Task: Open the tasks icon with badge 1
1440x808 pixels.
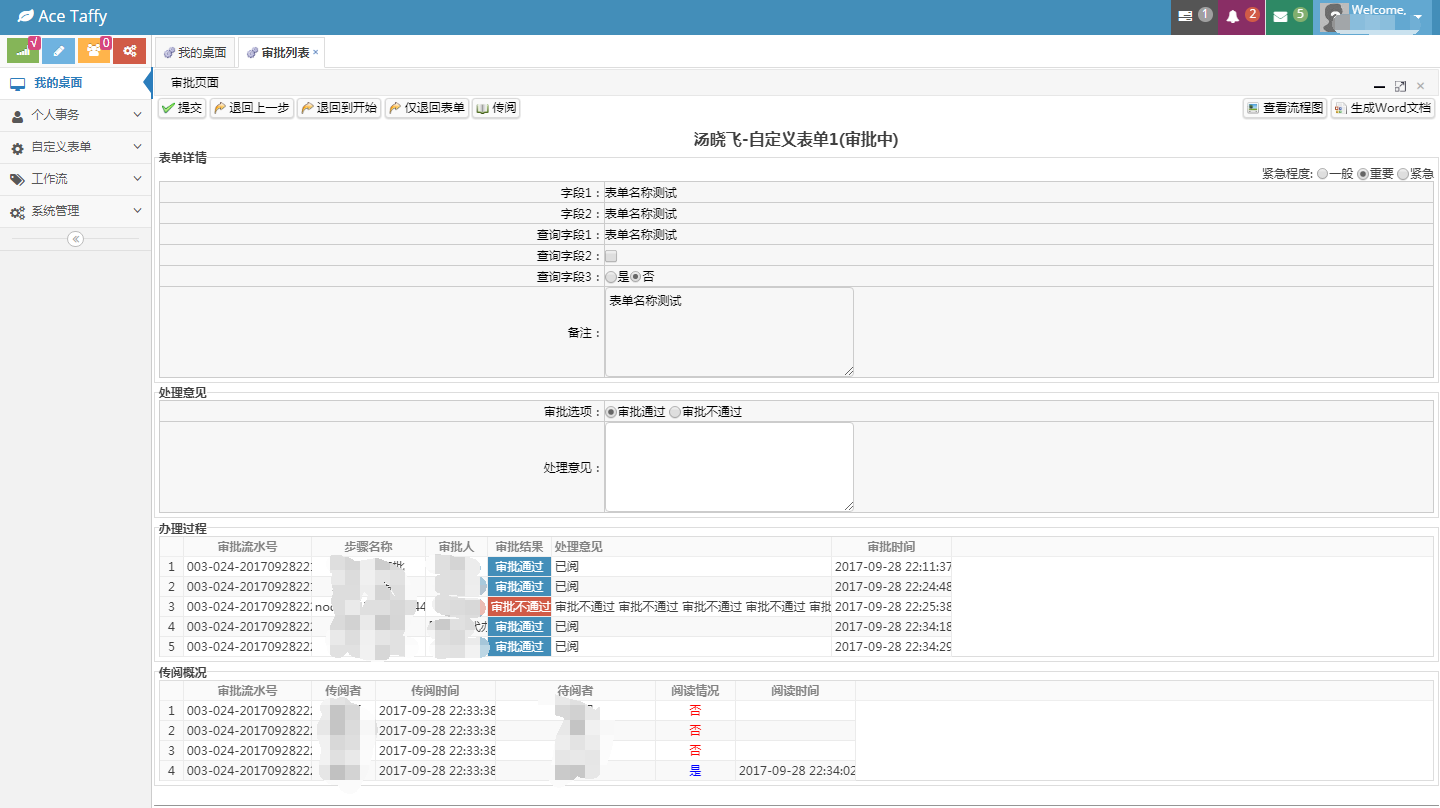Action: point(1194,17)
